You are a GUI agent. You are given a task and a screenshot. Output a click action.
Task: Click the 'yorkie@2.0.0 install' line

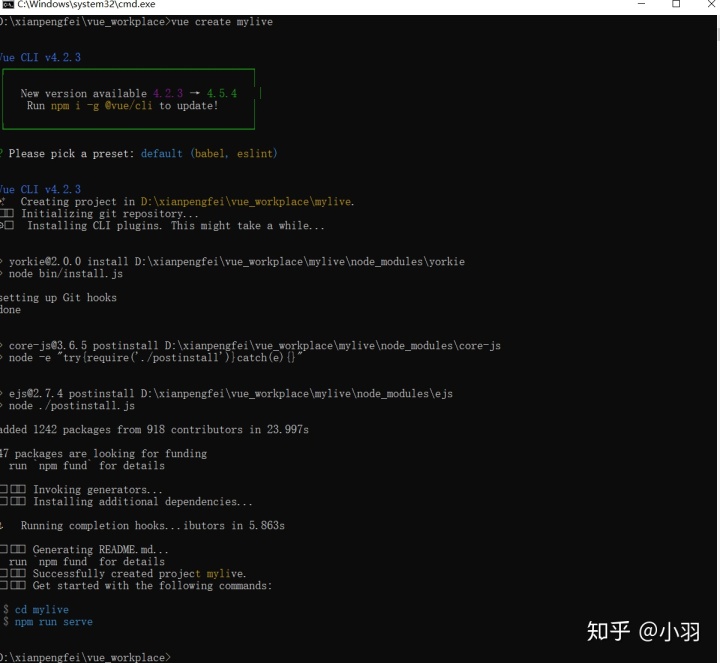click(x=232, y=262)
